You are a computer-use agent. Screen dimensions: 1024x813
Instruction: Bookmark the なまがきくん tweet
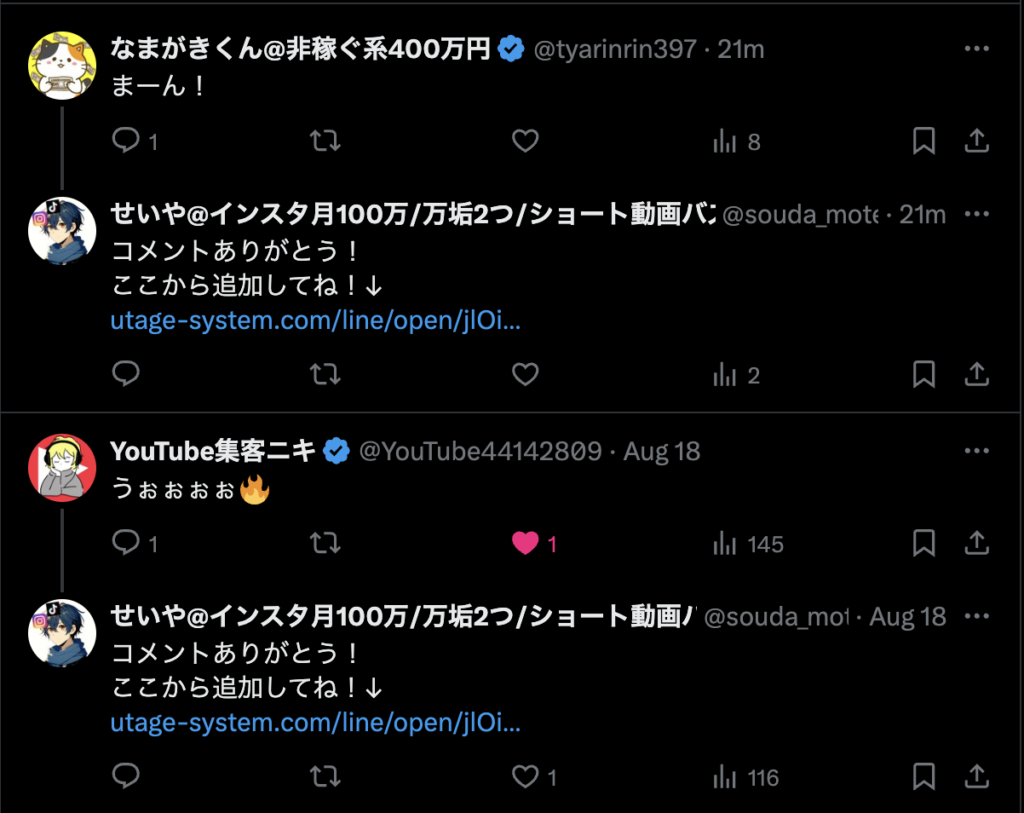[x=924, y=141]
